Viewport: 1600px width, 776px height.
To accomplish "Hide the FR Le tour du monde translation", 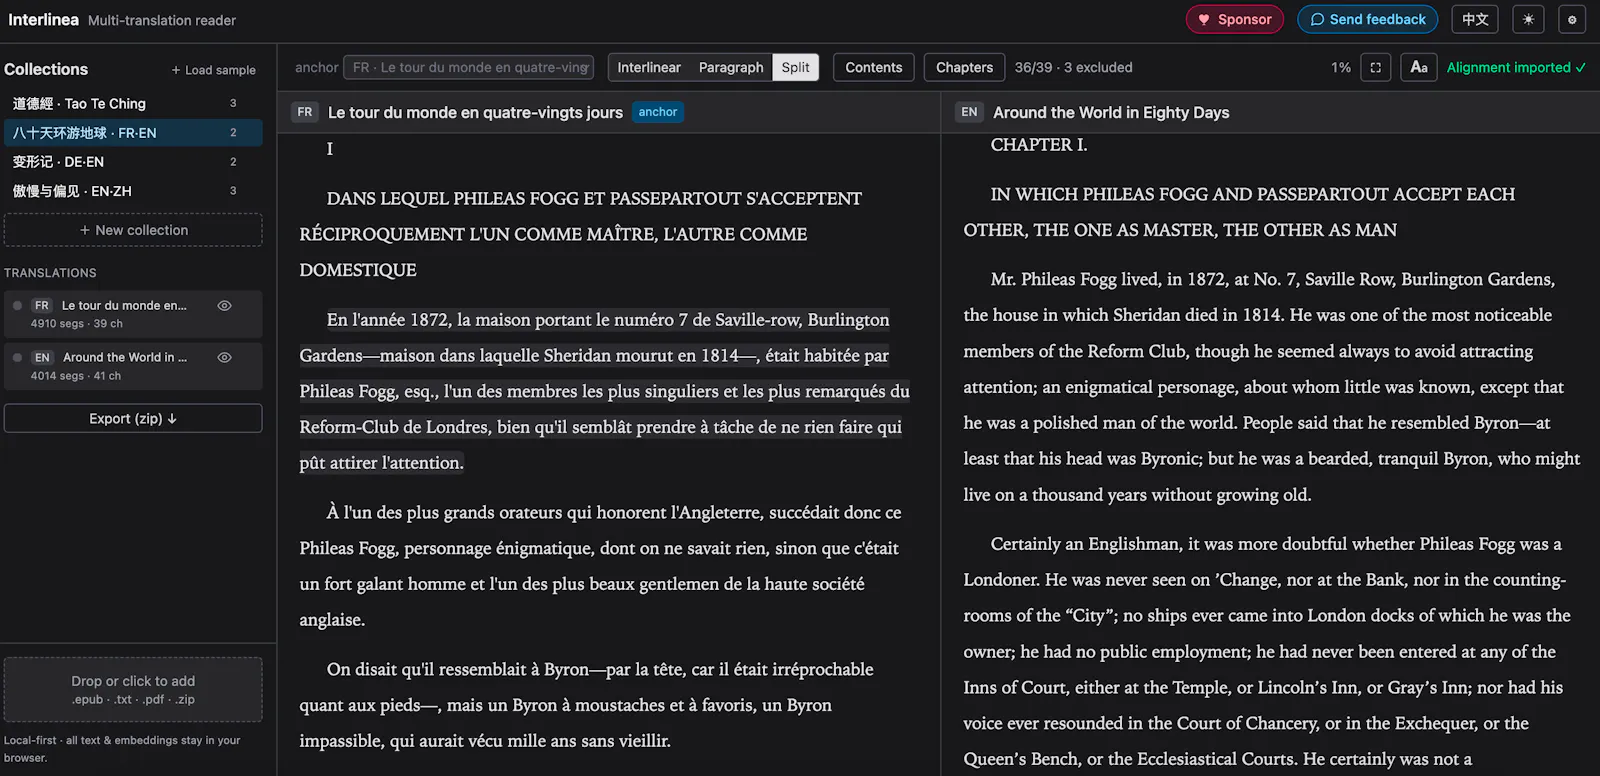I will pyautogui.click(x=225, y=306).
